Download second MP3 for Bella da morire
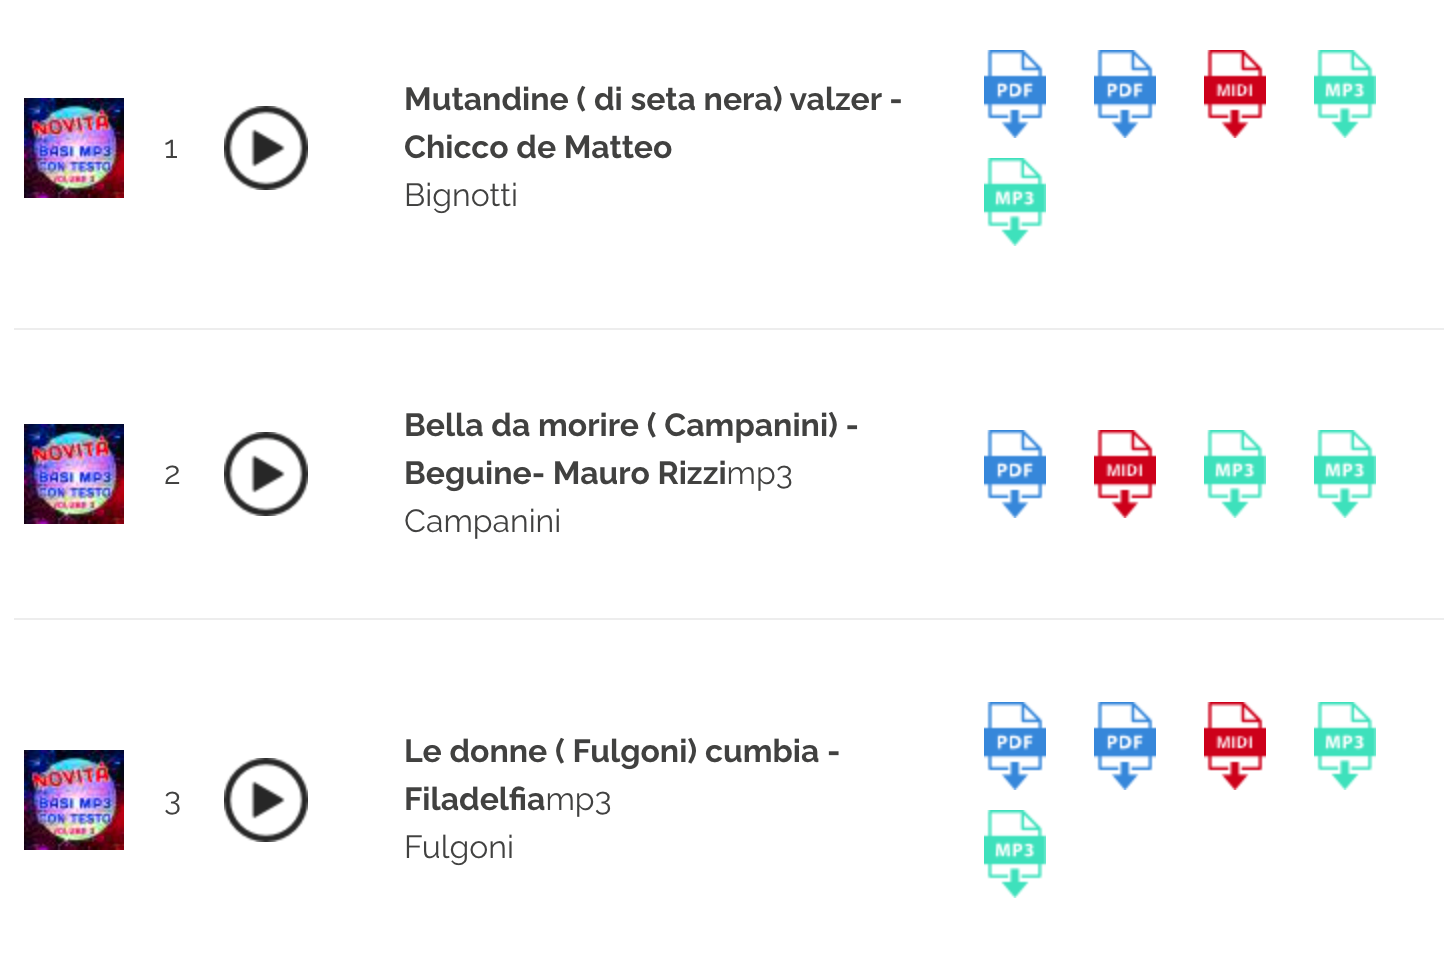This screenshot has height=966, width=1444. [x=1344, y=473]
